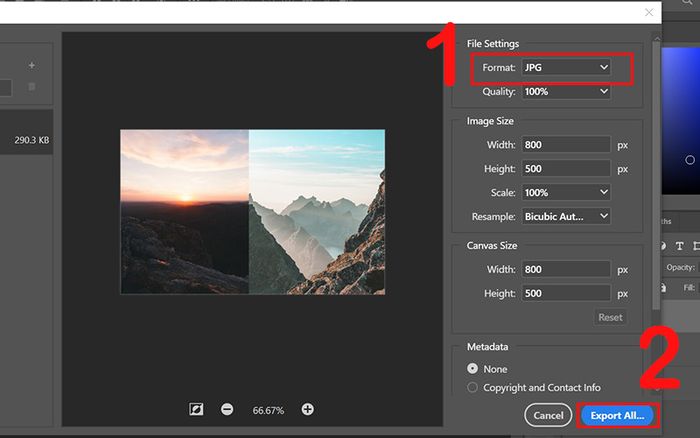The image size is (700, 438).
Task: Click the image preview thumbnail
Action: pos(253,212)
